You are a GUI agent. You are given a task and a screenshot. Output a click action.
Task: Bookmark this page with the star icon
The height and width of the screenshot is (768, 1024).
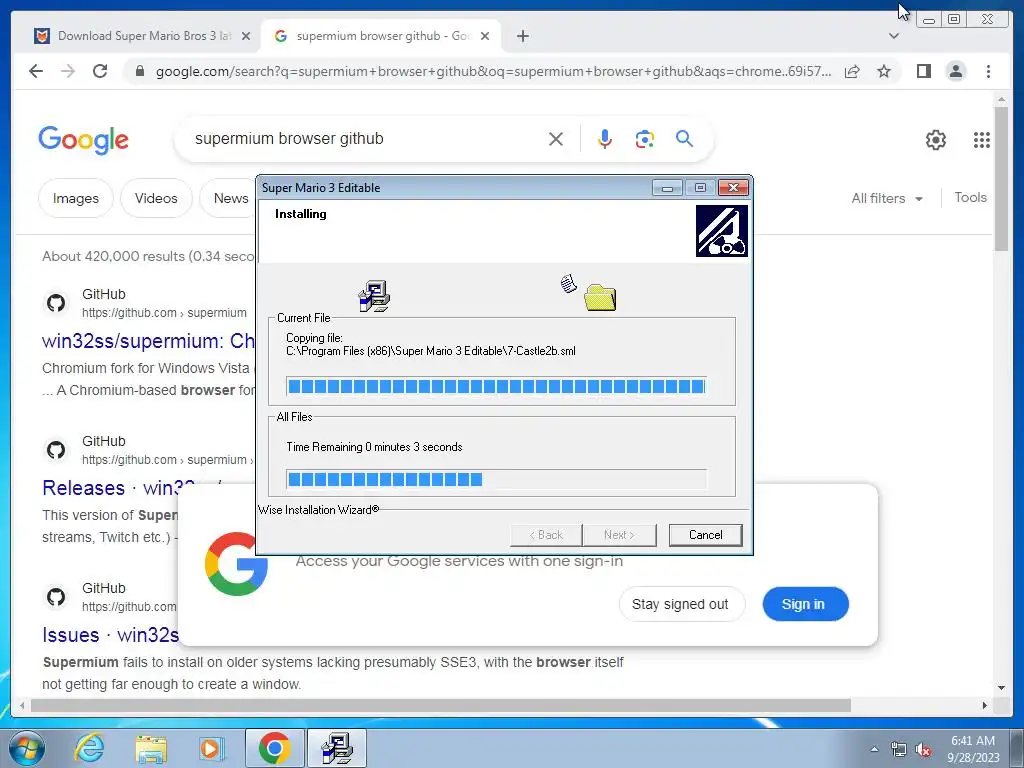pos(884,71)
